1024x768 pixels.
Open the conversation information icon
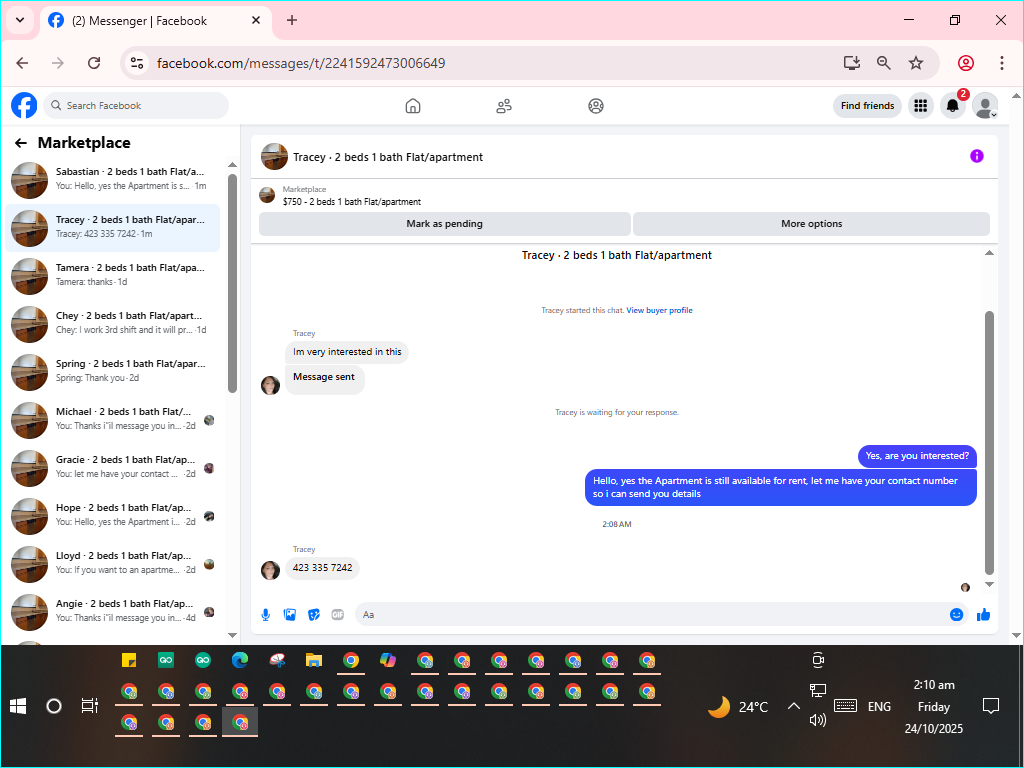(976, 156)
